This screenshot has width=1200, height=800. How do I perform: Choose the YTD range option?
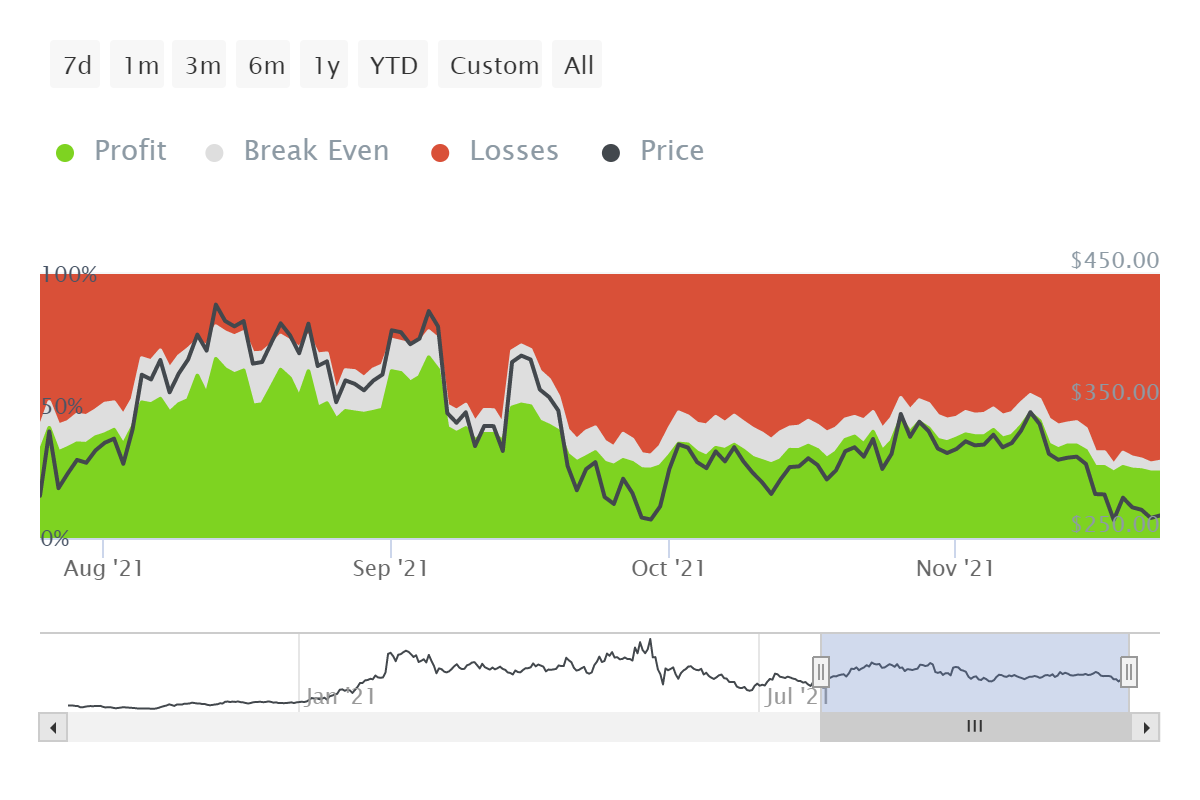pyautogui.click(x=393, y=65)
